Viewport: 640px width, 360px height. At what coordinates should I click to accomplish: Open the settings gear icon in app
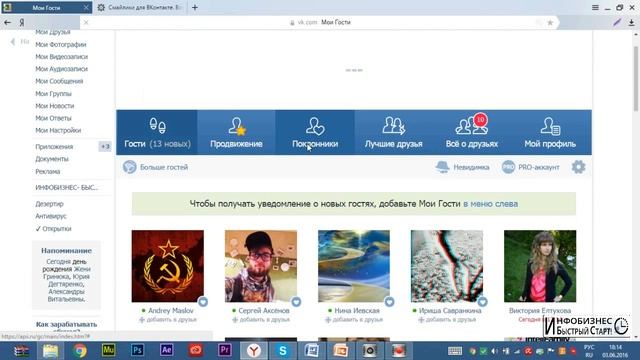point(578,167)
